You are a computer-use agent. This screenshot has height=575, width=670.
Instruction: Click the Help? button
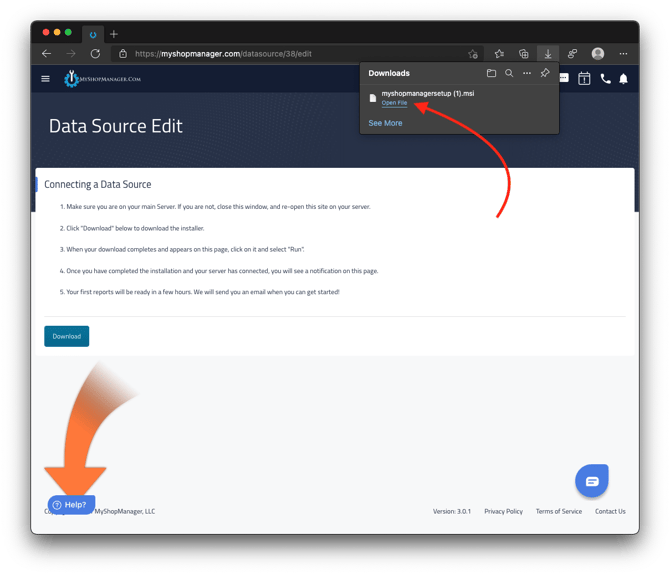coord(71,505)
